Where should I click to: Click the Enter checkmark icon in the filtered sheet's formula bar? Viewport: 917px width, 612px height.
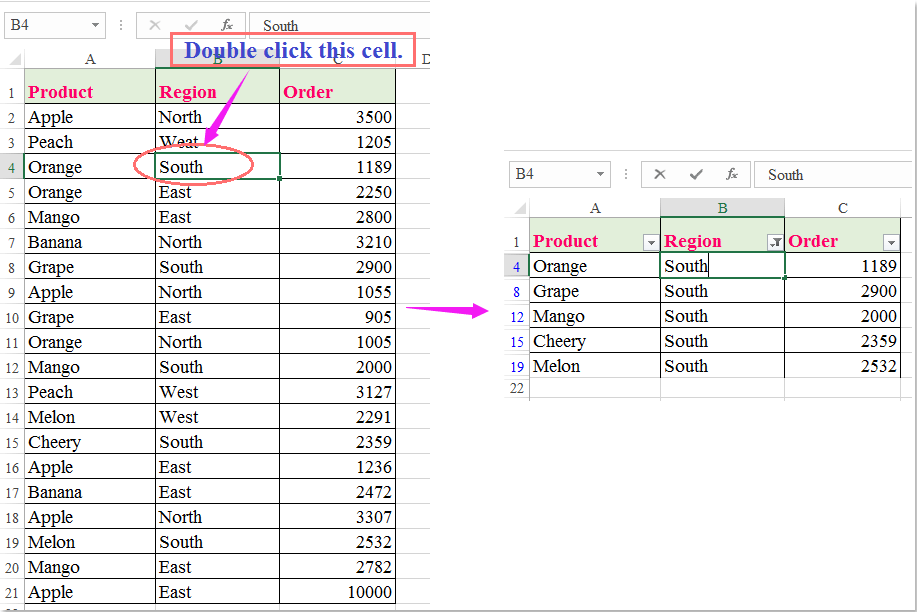coord(696,174)
